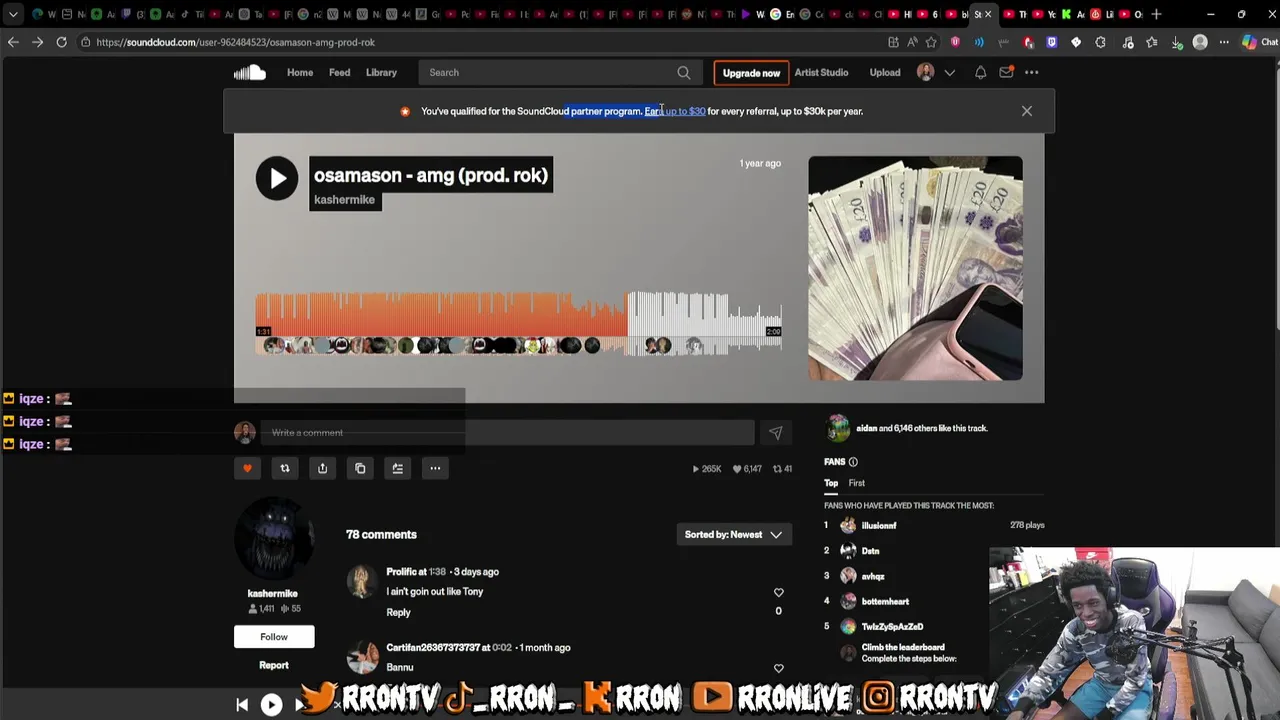Reply to the Prolific comment
The height and width of the screenshot is (720, 1280).
coord(398,612)
